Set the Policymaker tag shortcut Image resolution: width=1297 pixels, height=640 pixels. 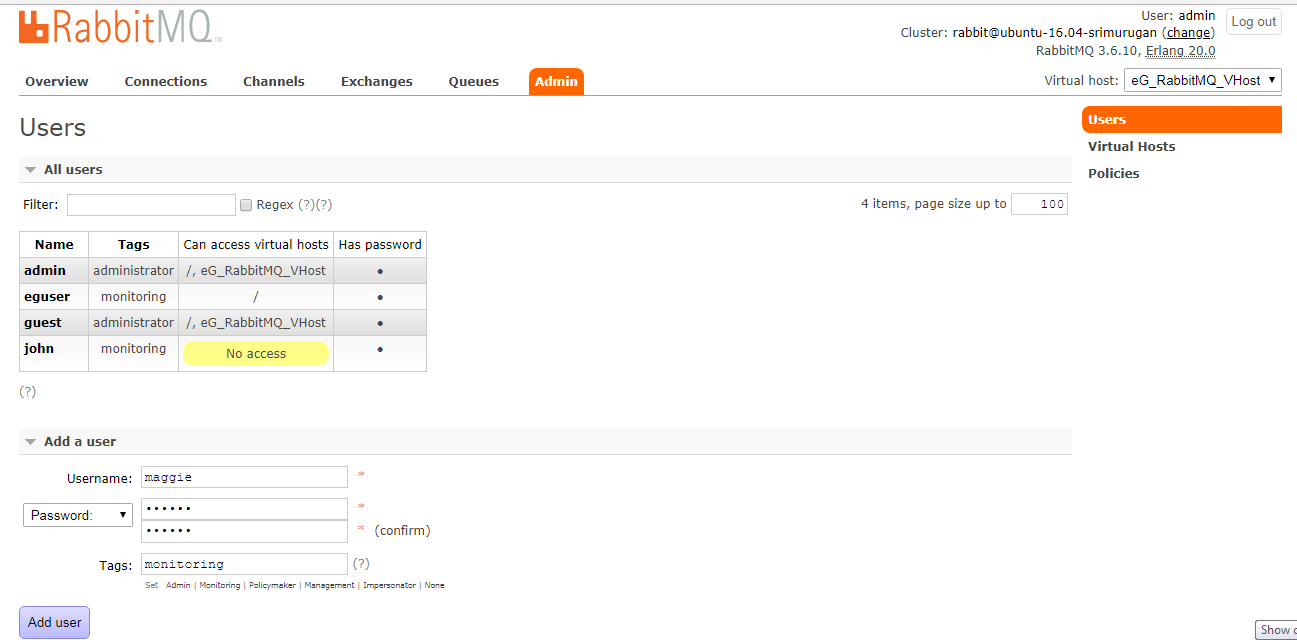[272, 585]
